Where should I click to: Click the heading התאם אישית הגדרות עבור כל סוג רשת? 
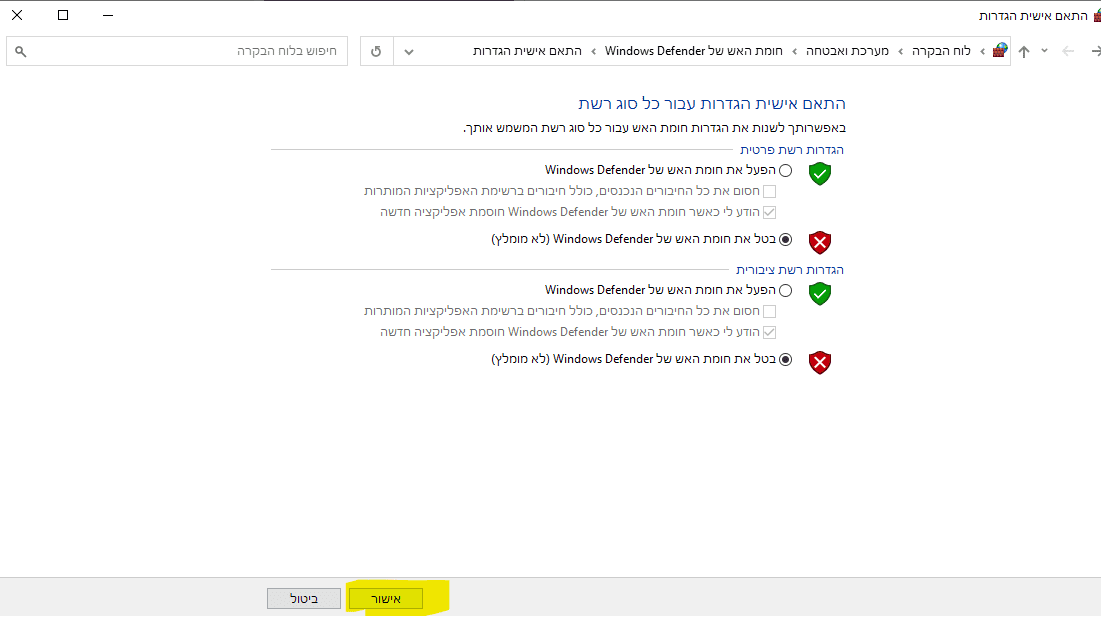(712, 104)
